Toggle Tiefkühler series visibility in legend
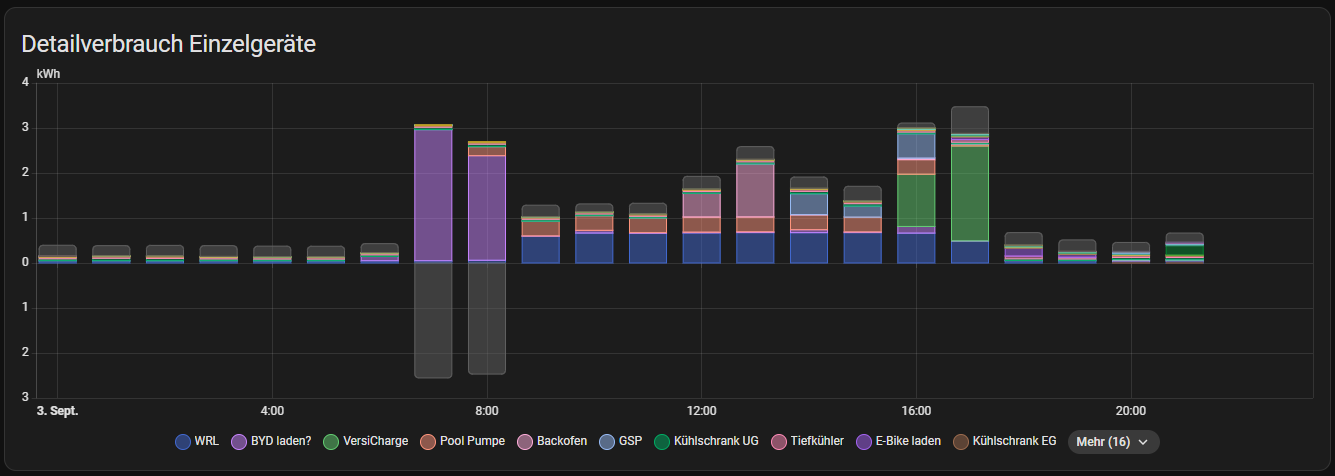1335x476 pixels. click(777, 441)
